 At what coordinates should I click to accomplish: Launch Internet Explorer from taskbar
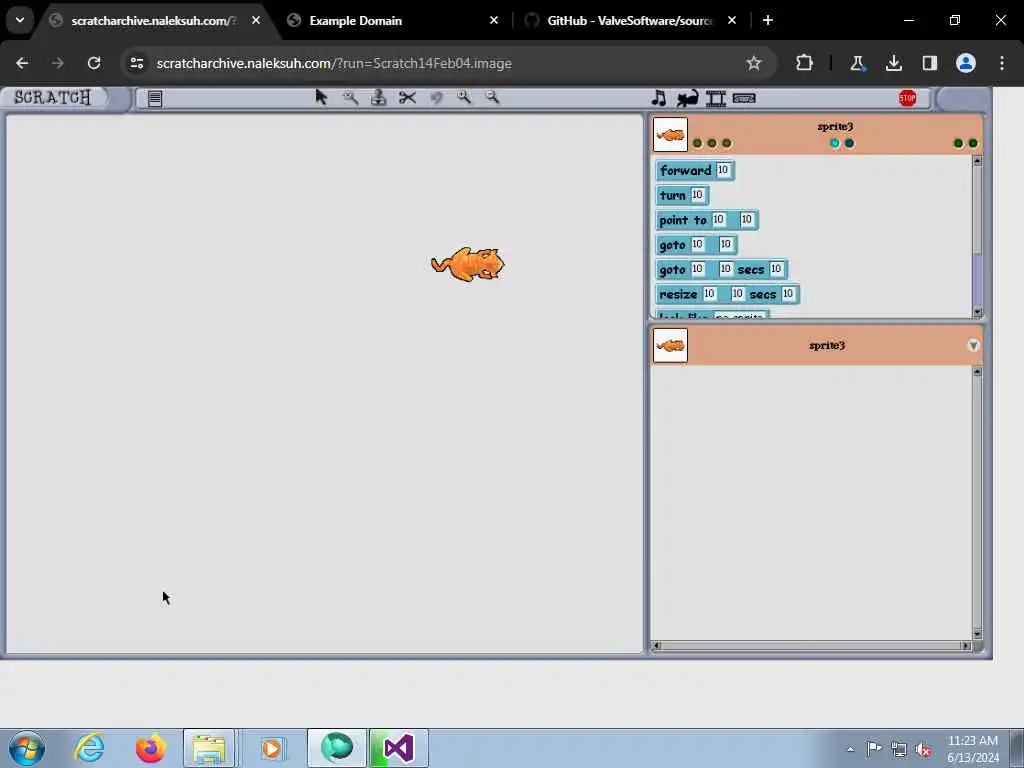click(89, 748)
